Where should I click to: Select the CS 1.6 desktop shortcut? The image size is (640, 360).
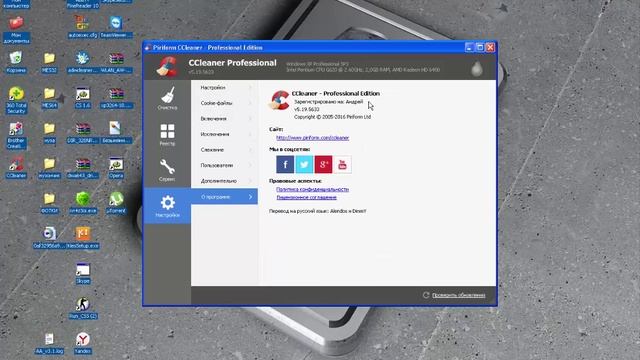[x=82, y=97]
